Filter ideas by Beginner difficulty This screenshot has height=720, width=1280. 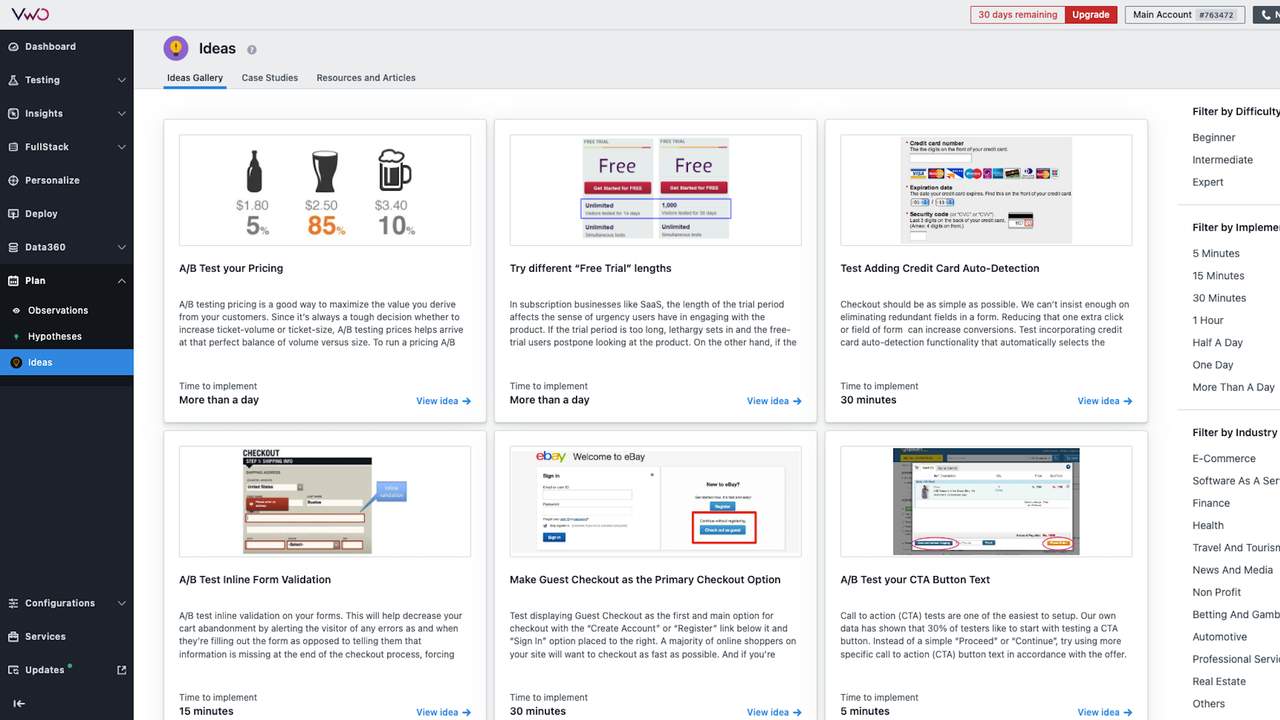click(x=1214, y=138)
